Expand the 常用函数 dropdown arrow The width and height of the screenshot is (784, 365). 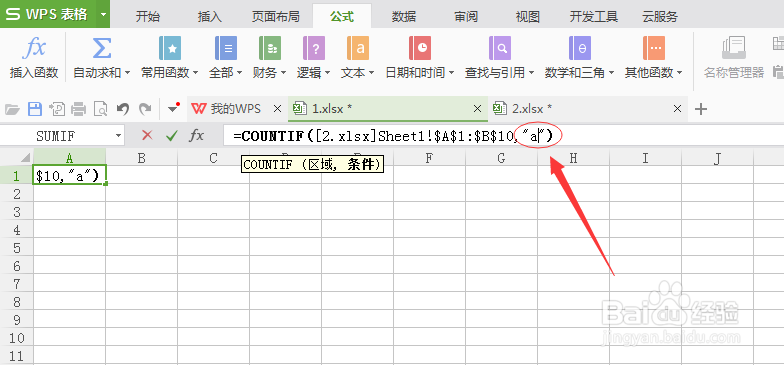195,73
